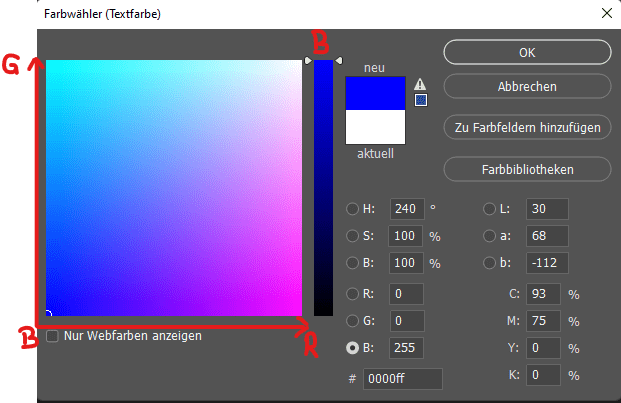This screenshot has width=621, height=403.
Task: Select the RGB blue B radio button
Action: click(x=352, y=348)
